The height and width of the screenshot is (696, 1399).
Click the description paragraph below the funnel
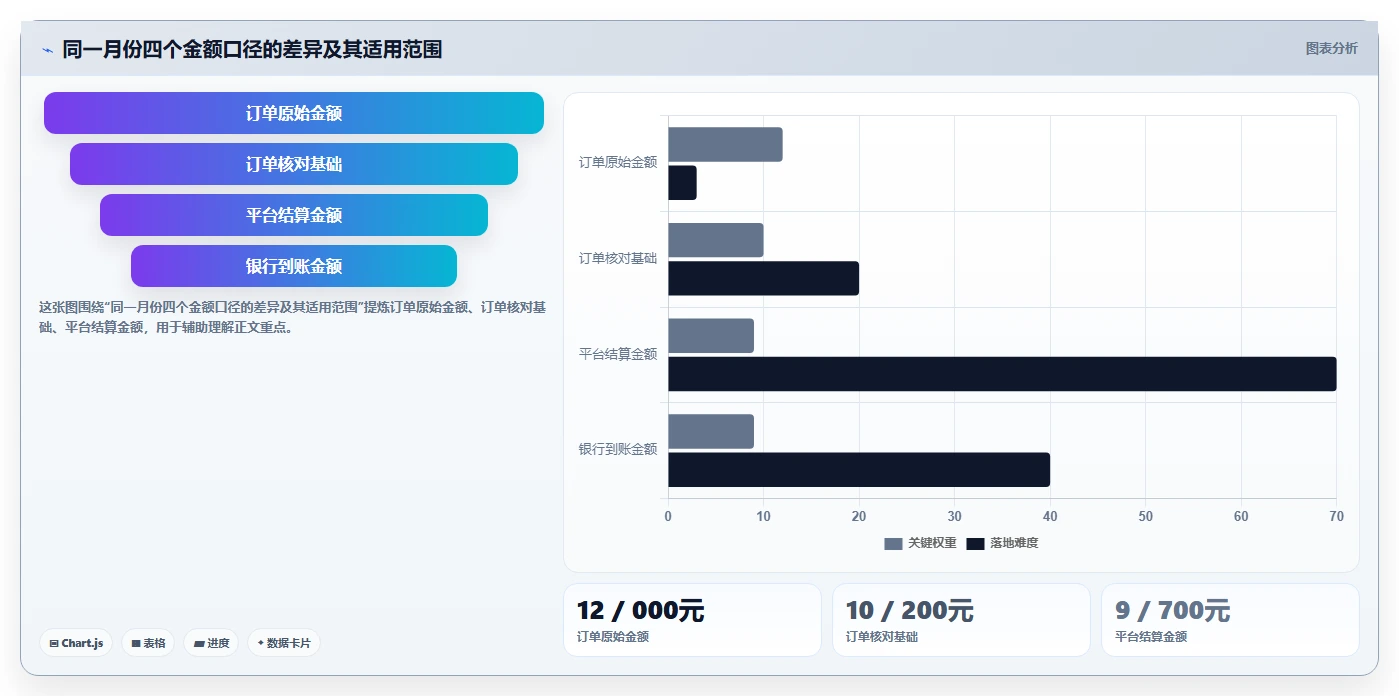tap(292, 317)
